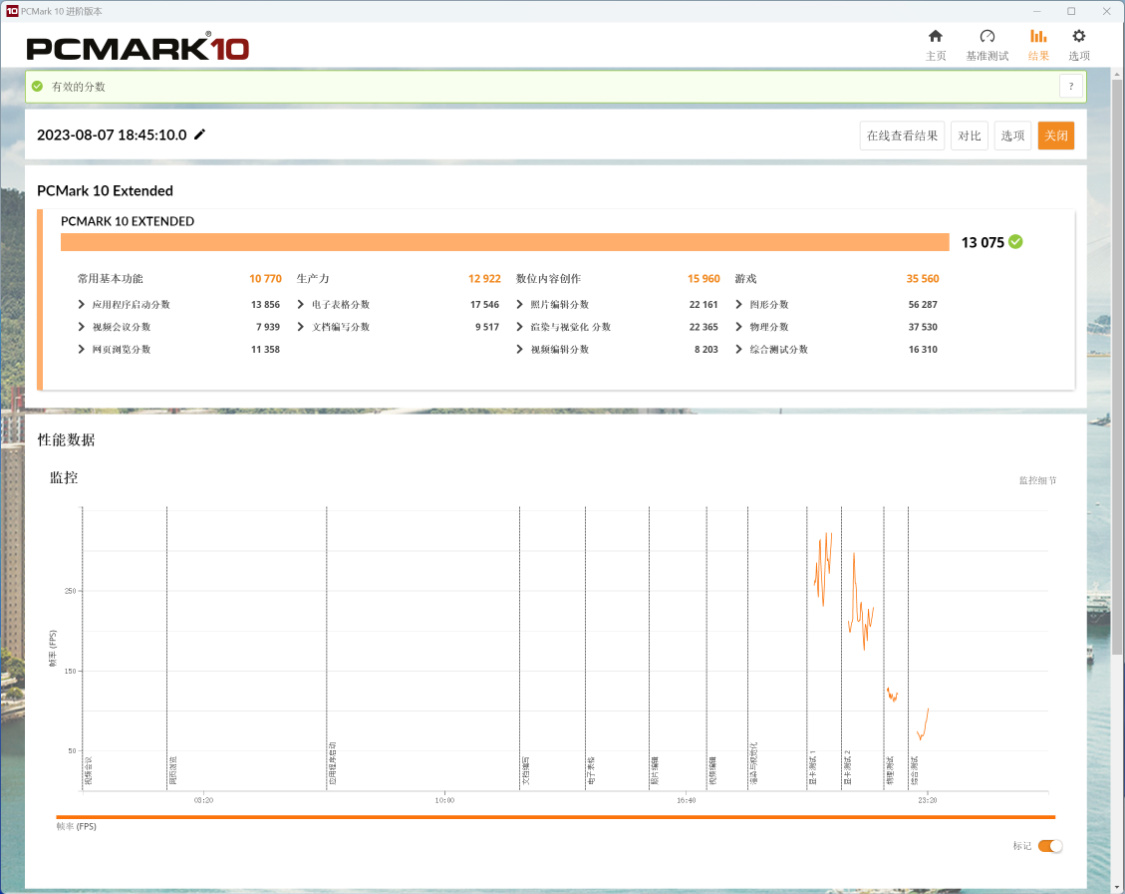Image resolution: width=1125 pixels, height=894 pixels.
Task: Click the 视频会议 timeline marker
Action: (88, 770)
